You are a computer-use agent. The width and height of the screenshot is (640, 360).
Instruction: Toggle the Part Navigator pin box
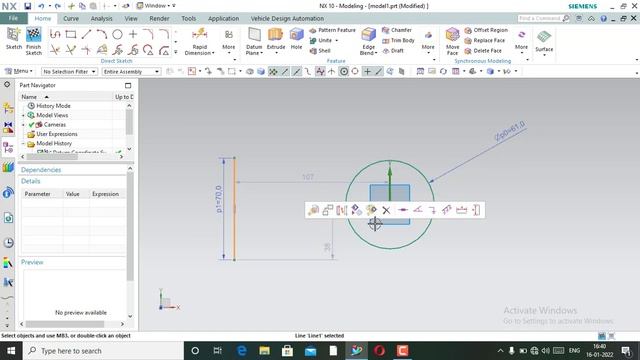(128, 85)
